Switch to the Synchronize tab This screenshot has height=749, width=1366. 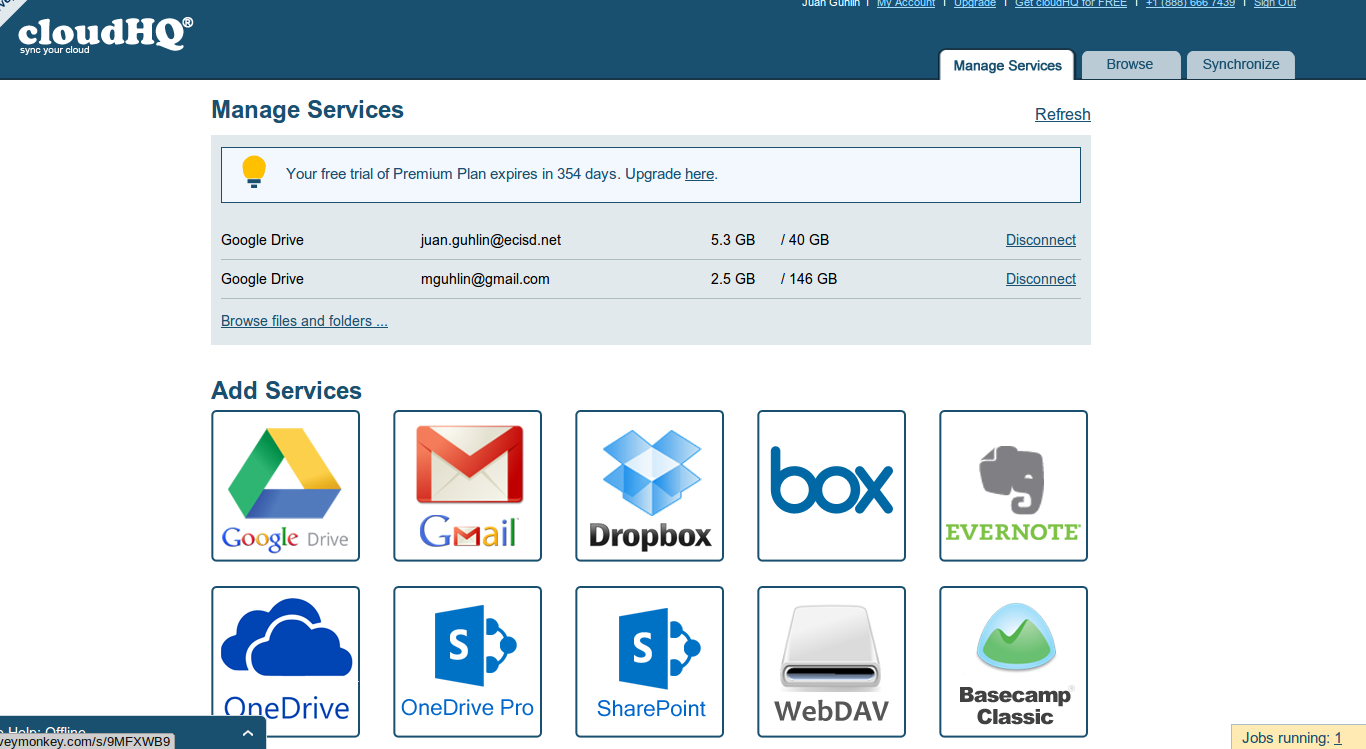coord(1240,65)
